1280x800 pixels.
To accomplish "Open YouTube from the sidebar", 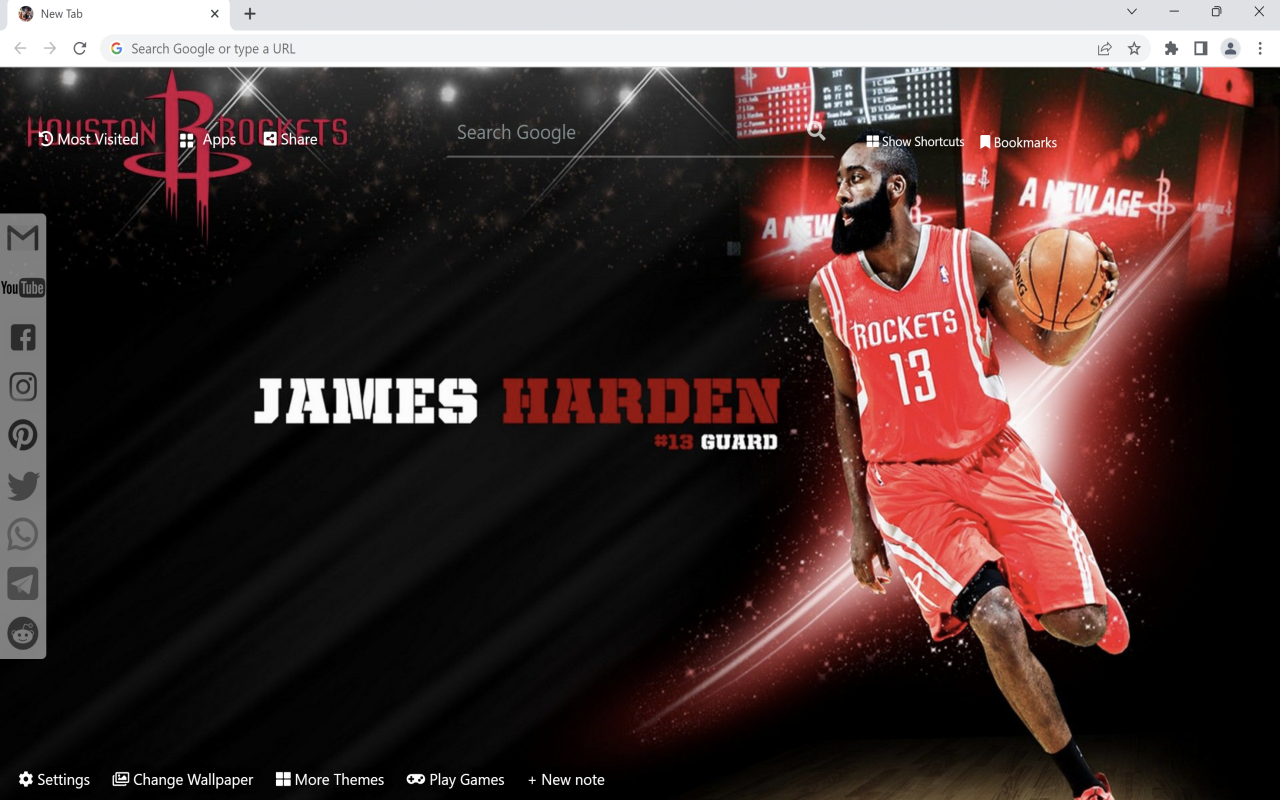I will [x=23, y=288].
